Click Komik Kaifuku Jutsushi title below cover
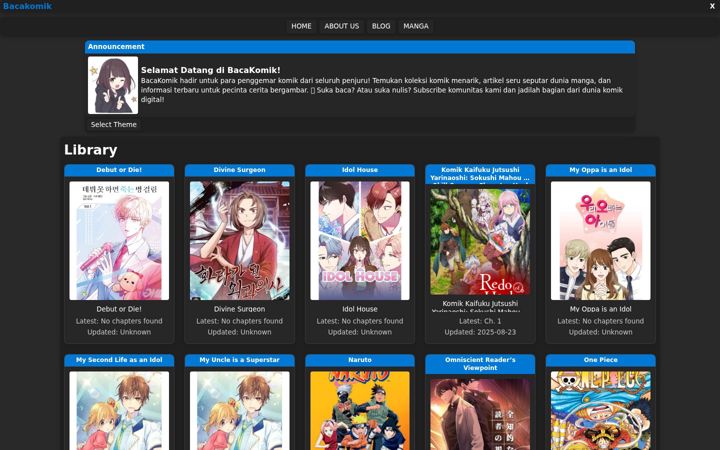 [x=480, y=306]
